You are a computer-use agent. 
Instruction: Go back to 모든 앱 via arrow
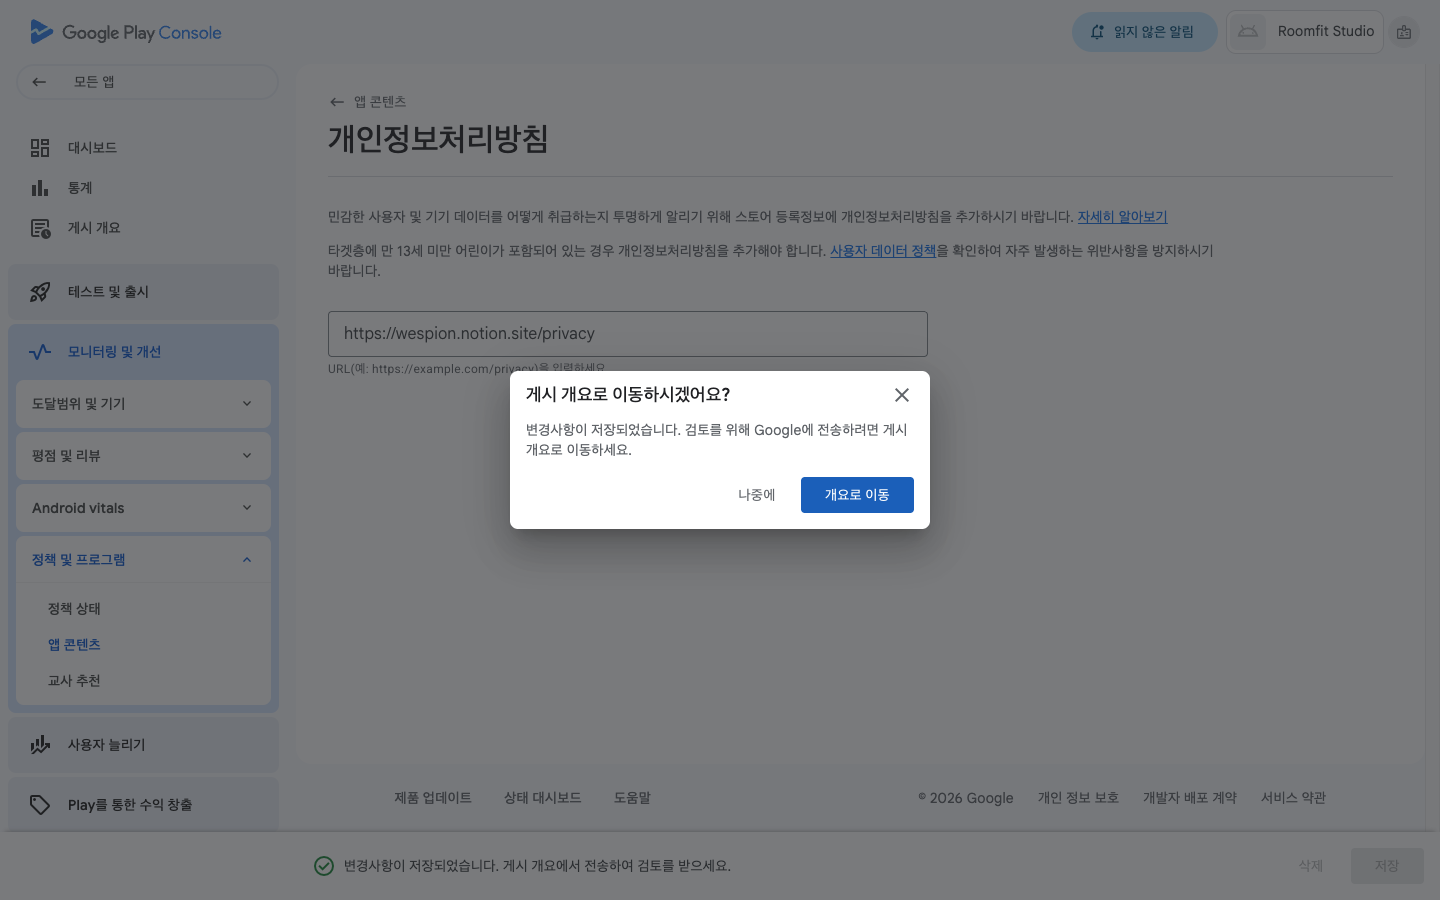click(x=39, y=82)
